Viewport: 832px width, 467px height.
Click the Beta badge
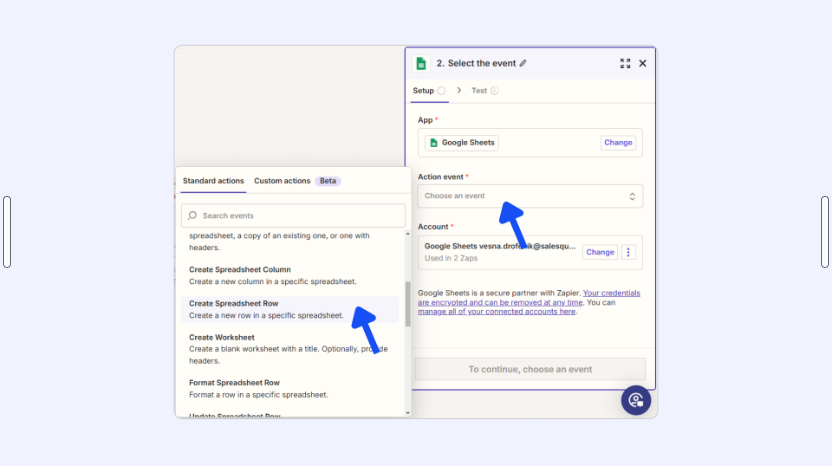(x=328, y=181)
